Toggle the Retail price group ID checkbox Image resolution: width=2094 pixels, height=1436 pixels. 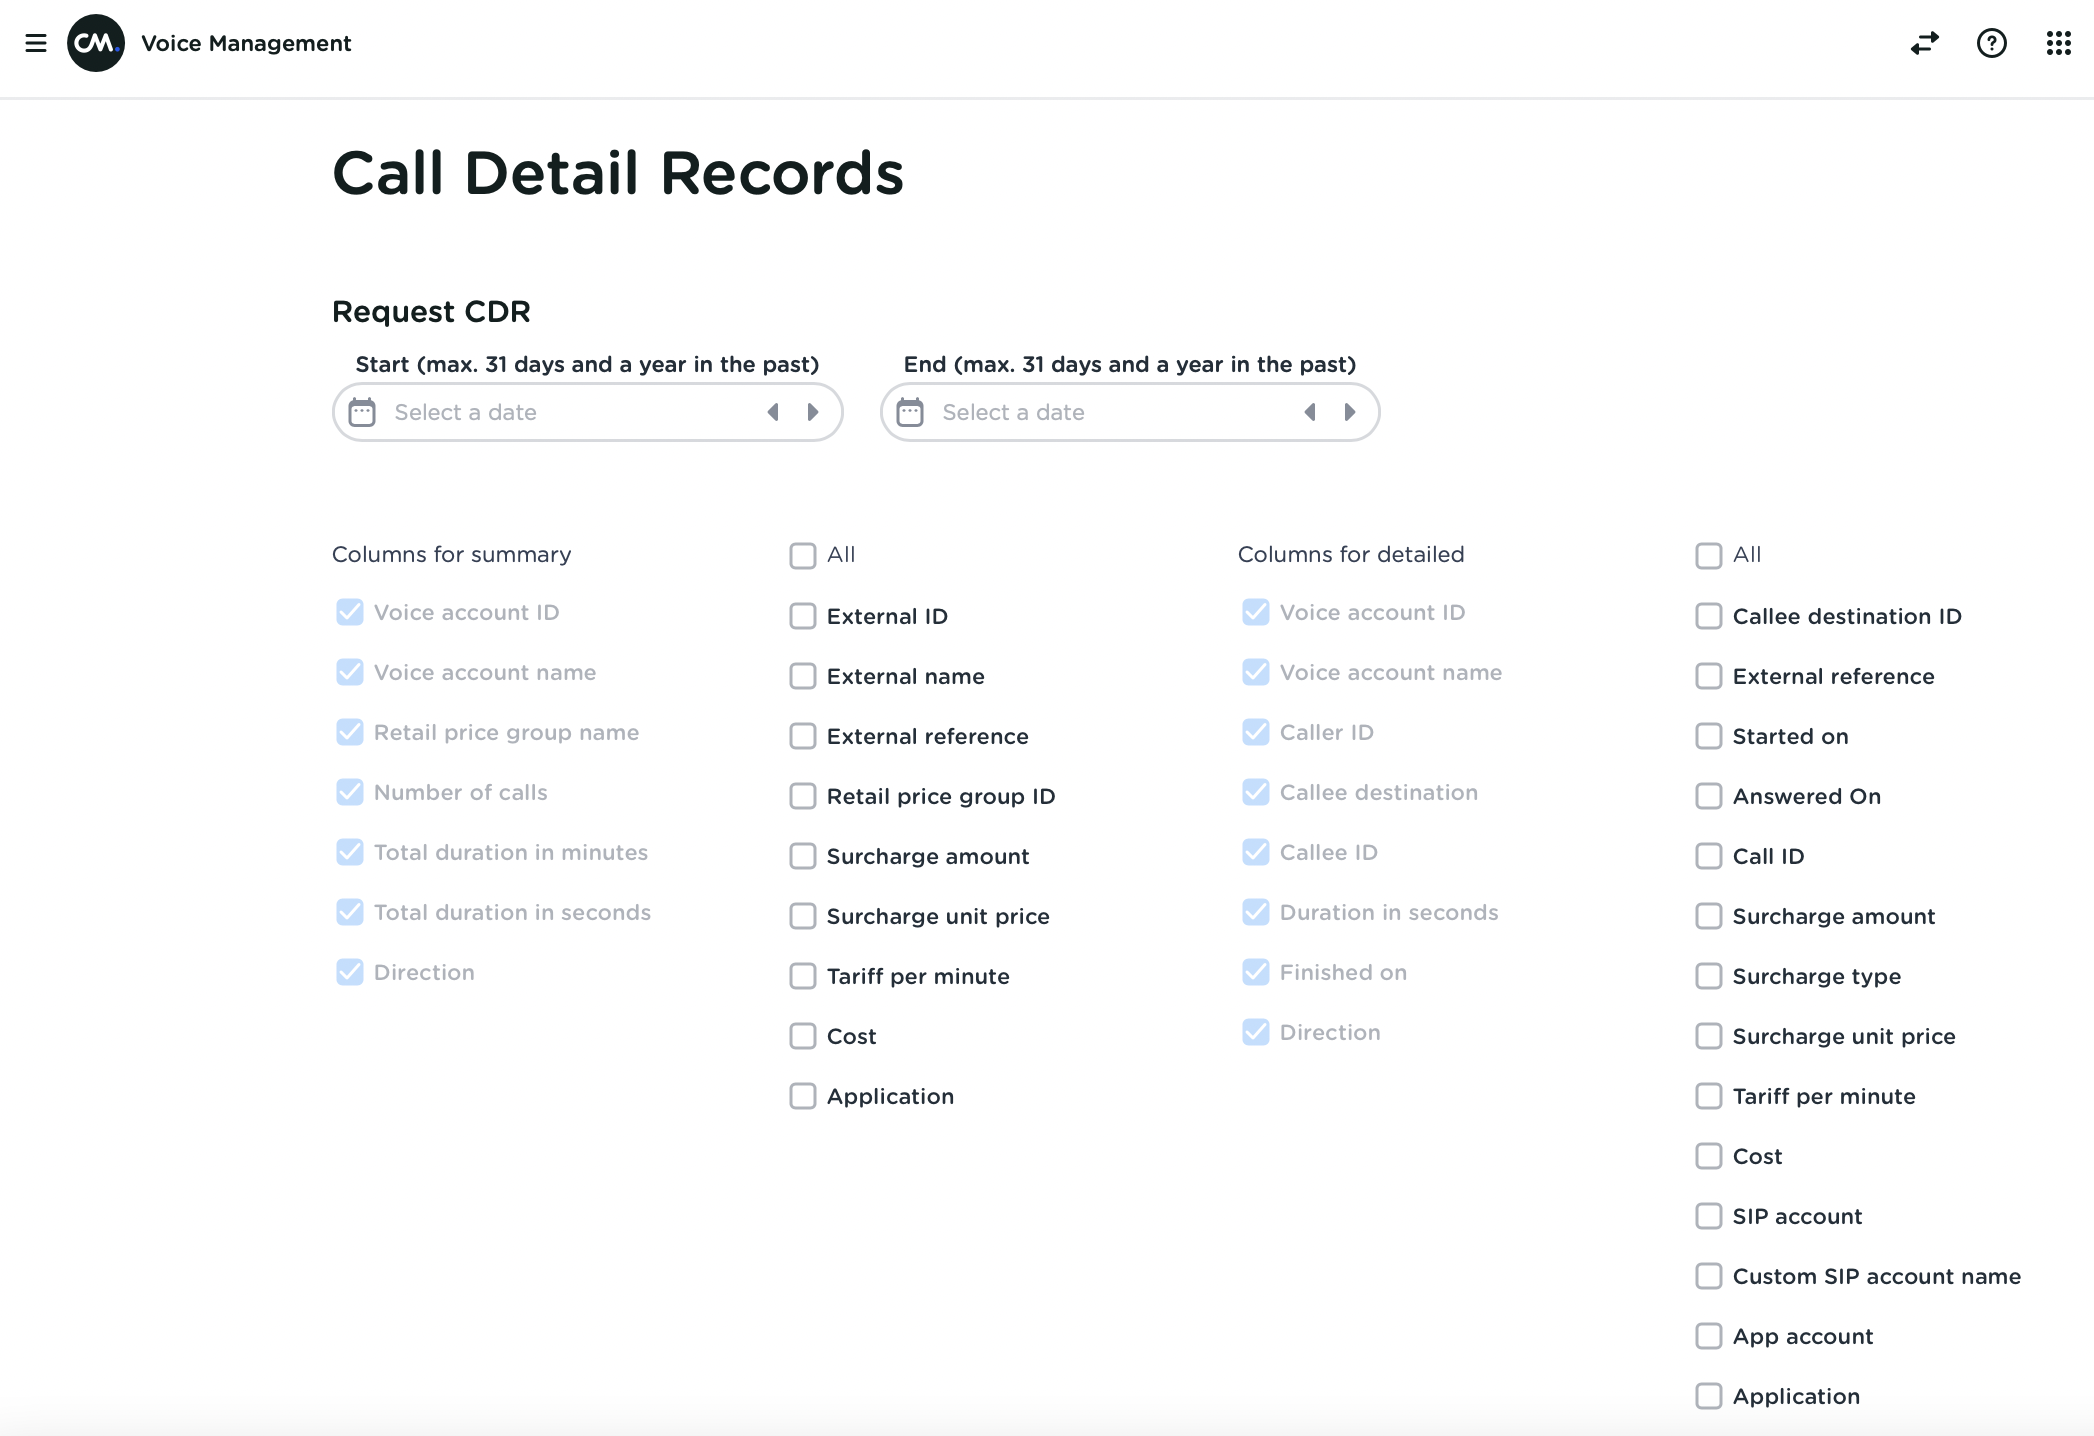[x=803, y=796]
